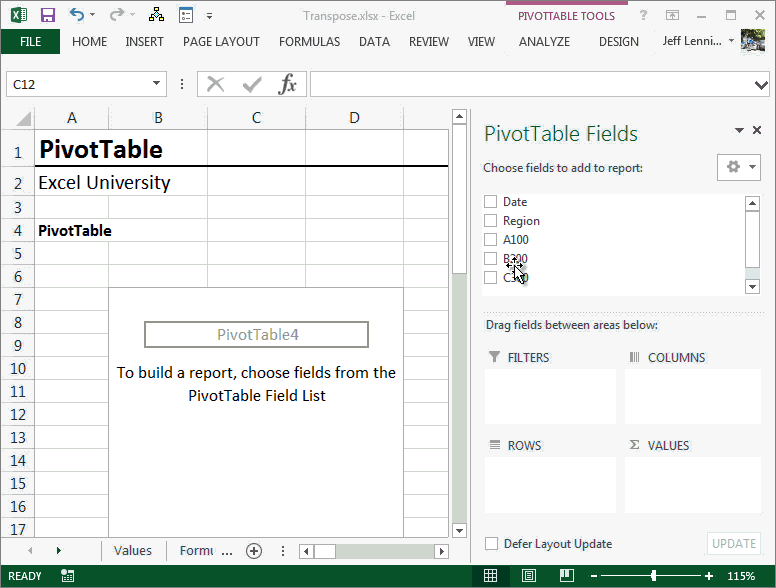Click the form list icon in quick access toolbar
Image resolution: width=776 pixels, height=588 pixels.
(186, 15)
